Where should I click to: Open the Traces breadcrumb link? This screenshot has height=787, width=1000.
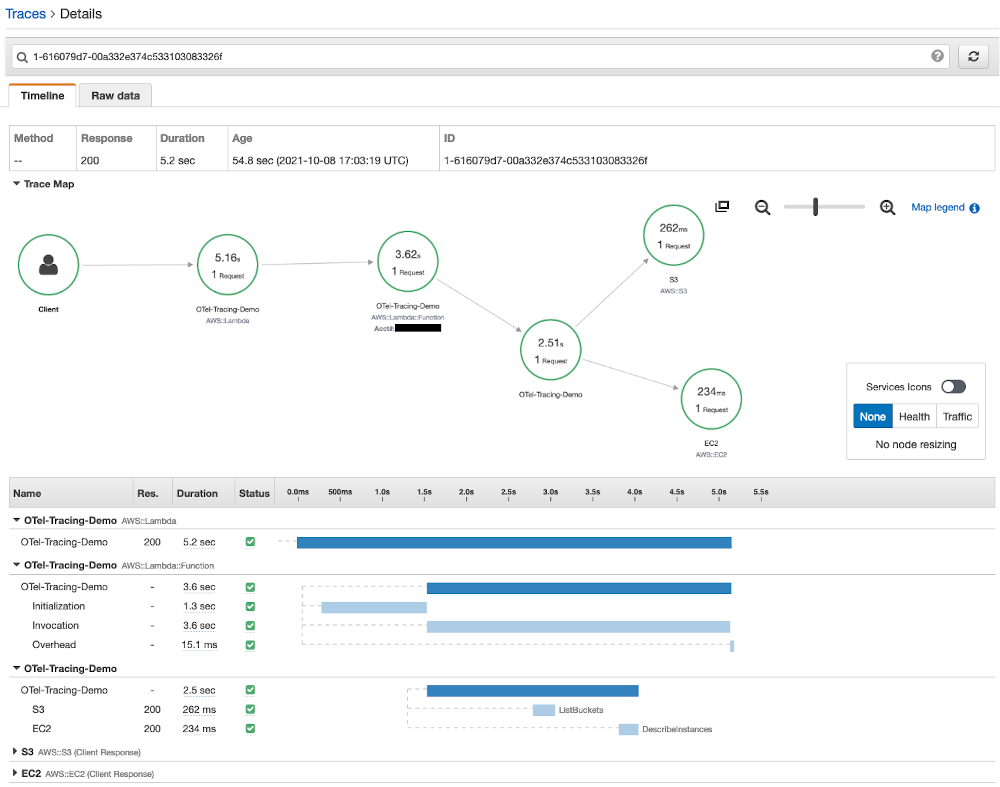(25, 13)
